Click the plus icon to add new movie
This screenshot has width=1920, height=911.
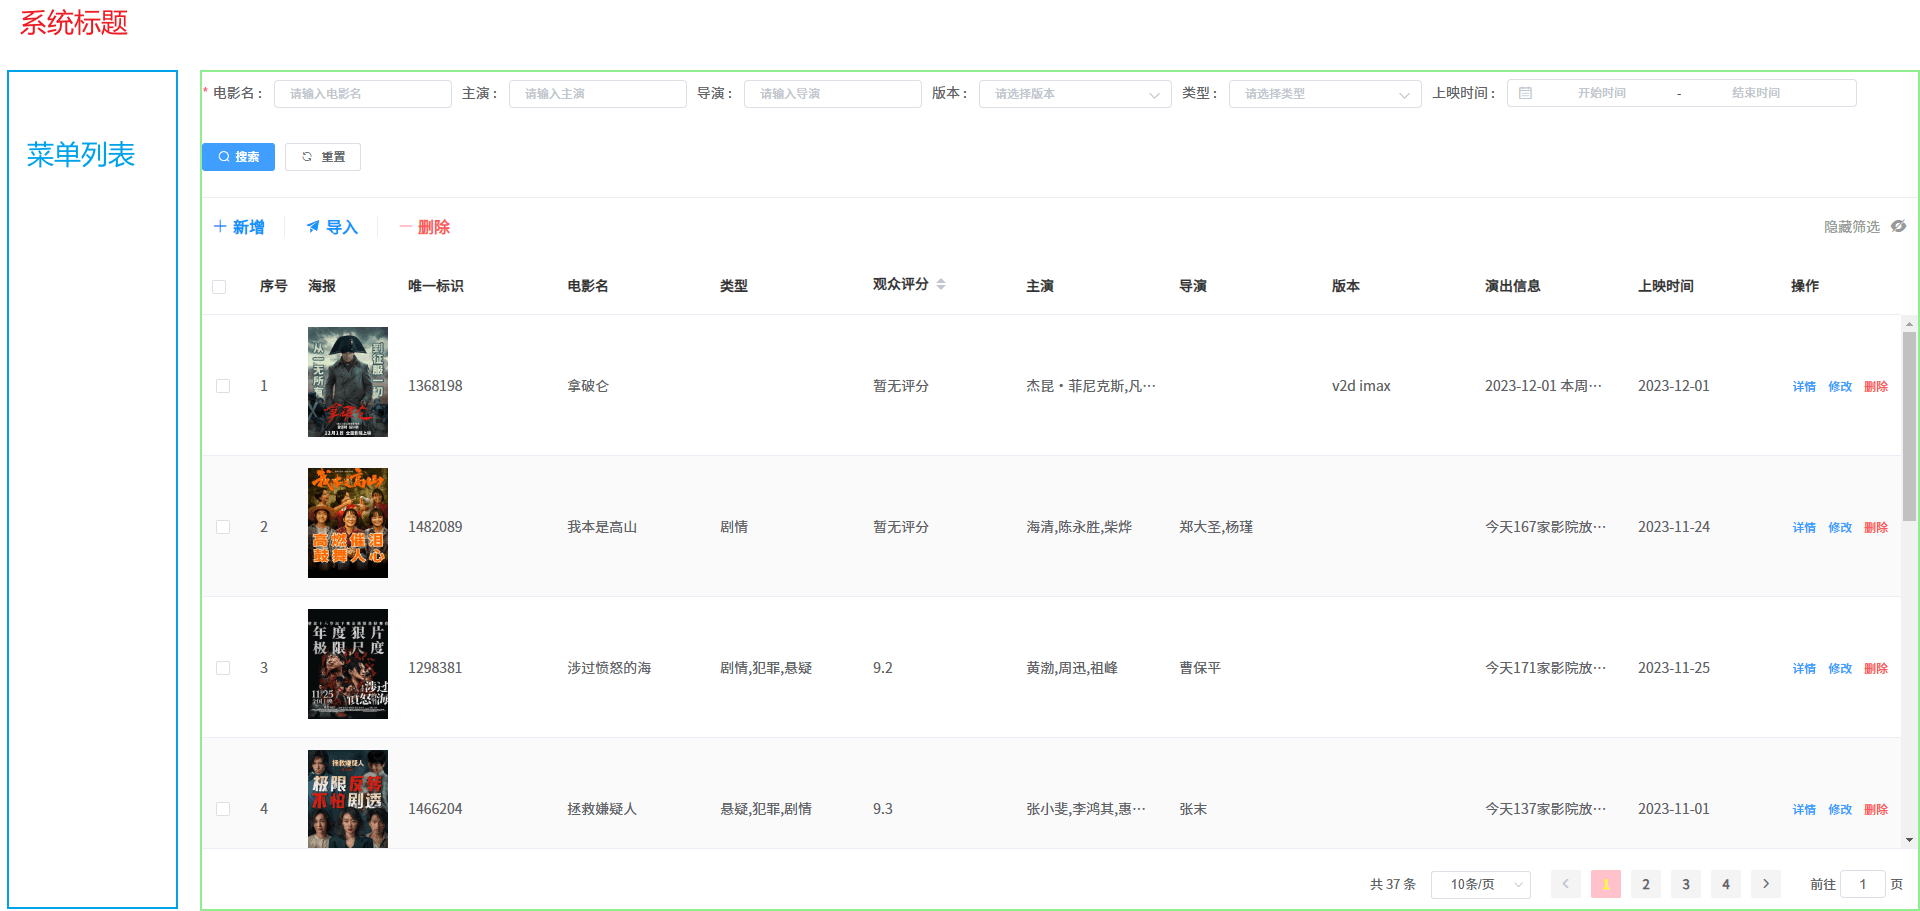pyautogui.click(x=220, y=227)
